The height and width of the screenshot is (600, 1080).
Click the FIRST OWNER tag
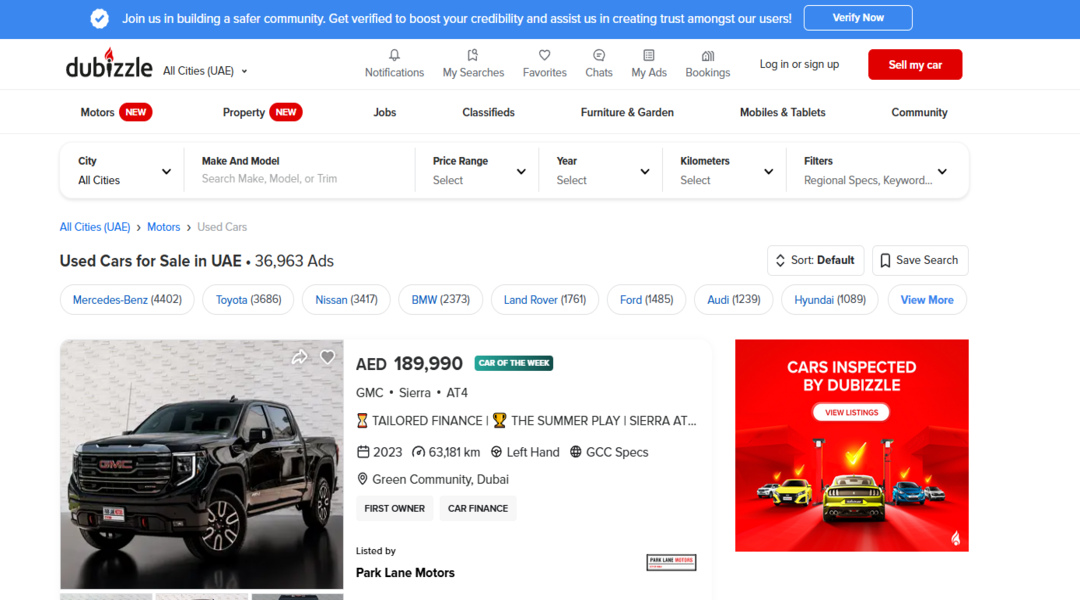coord(395,508)
